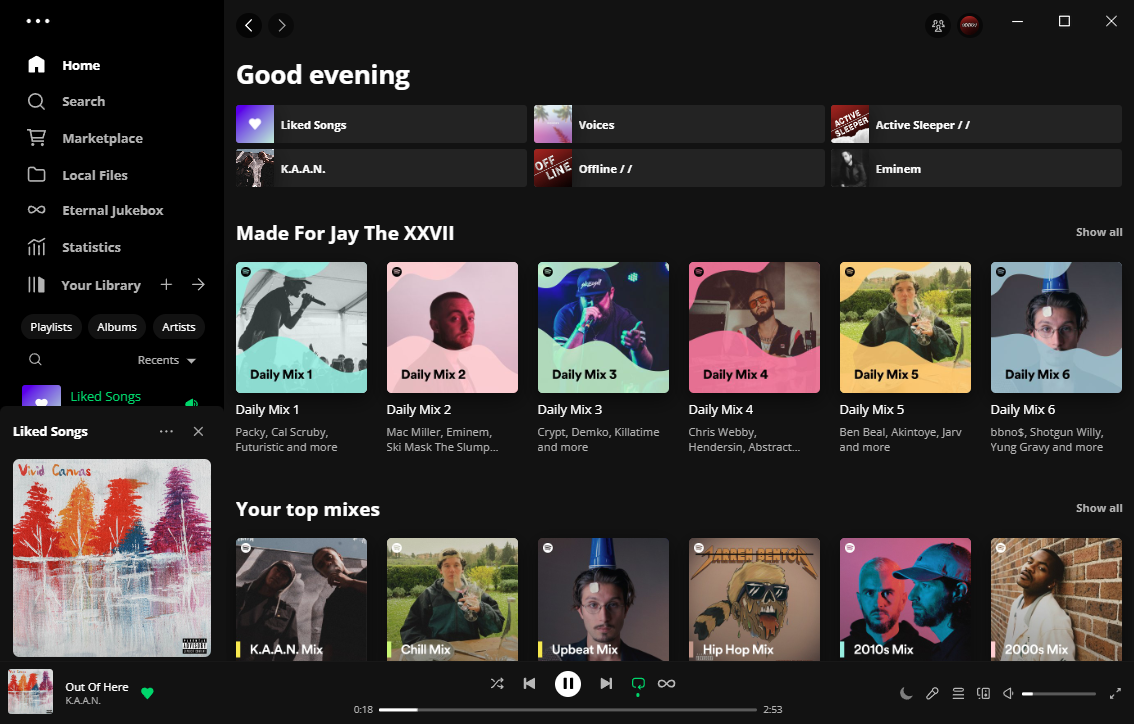Viewport: 1134px width, 724px height.
Task: Filter library by Artists
Action: pyautogui.click(x=179, y=327)
